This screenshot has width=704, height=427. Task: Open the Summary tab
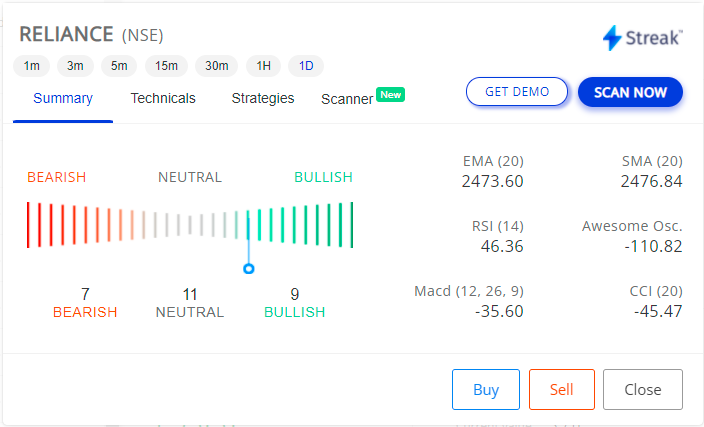(x=63, y=98)
